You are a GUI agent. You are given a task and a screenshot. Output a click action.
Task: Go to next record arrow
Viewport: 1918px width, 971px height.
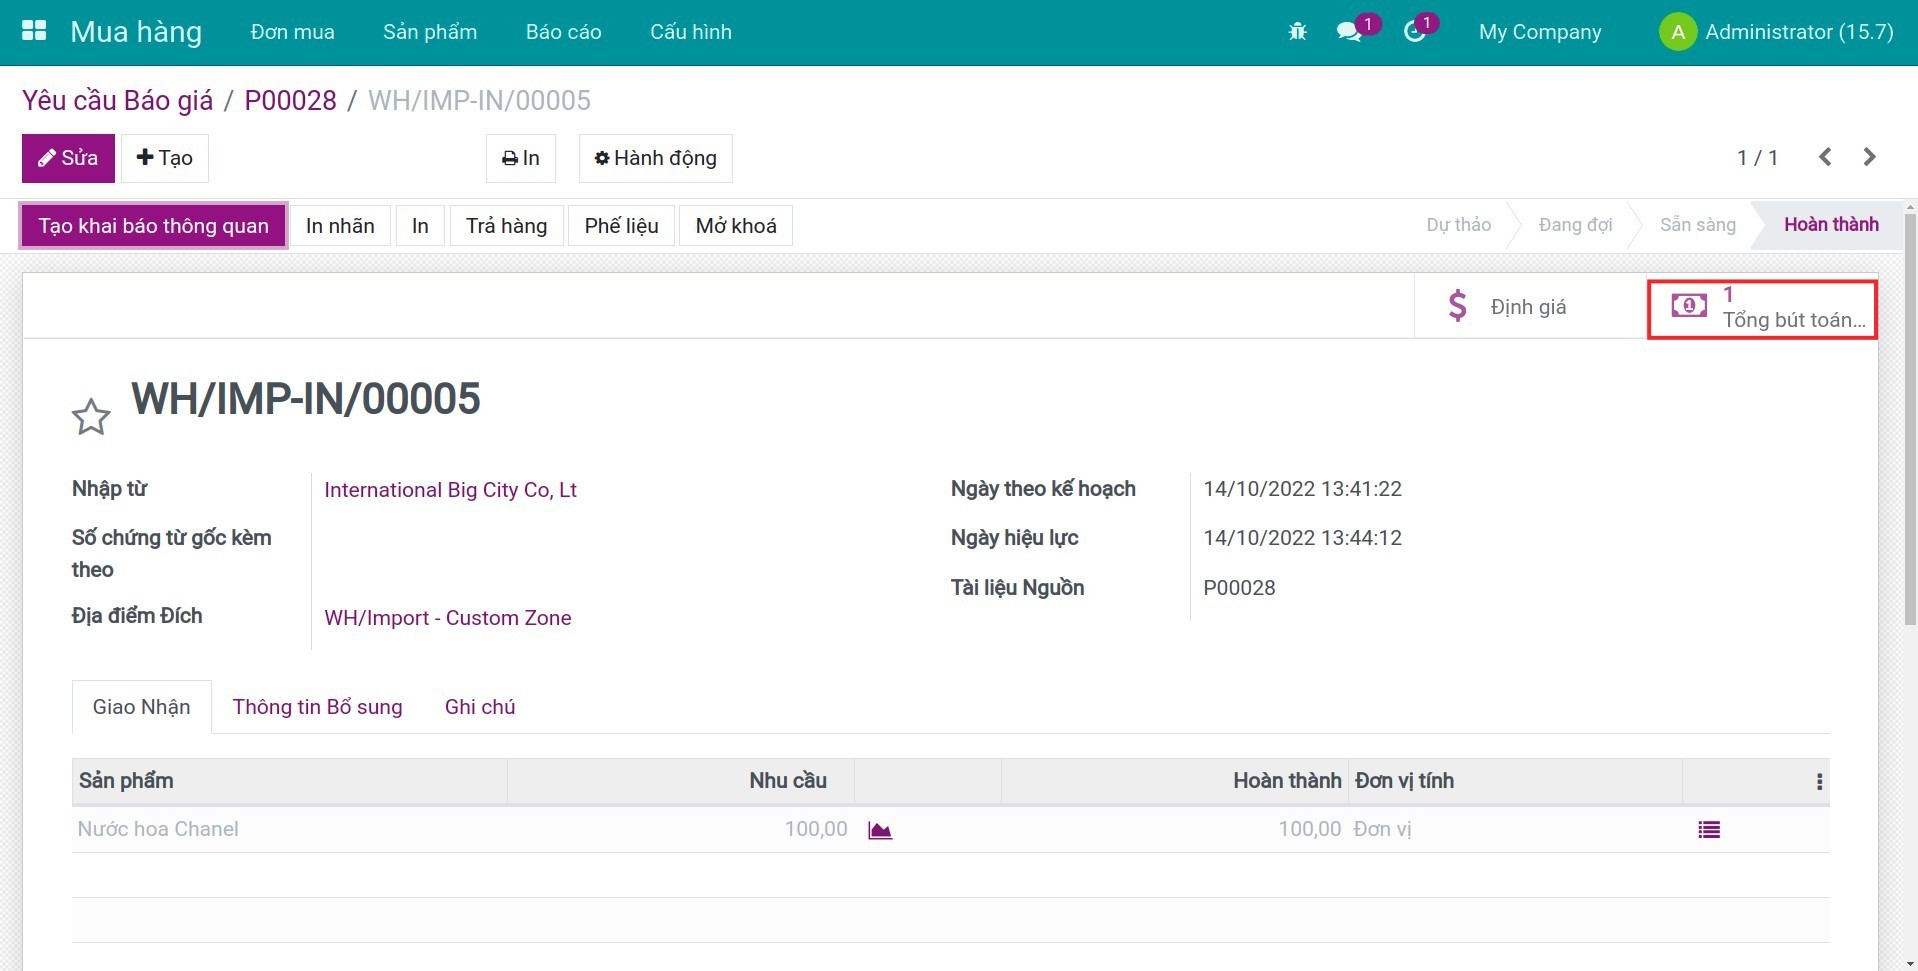[1869, 157]
